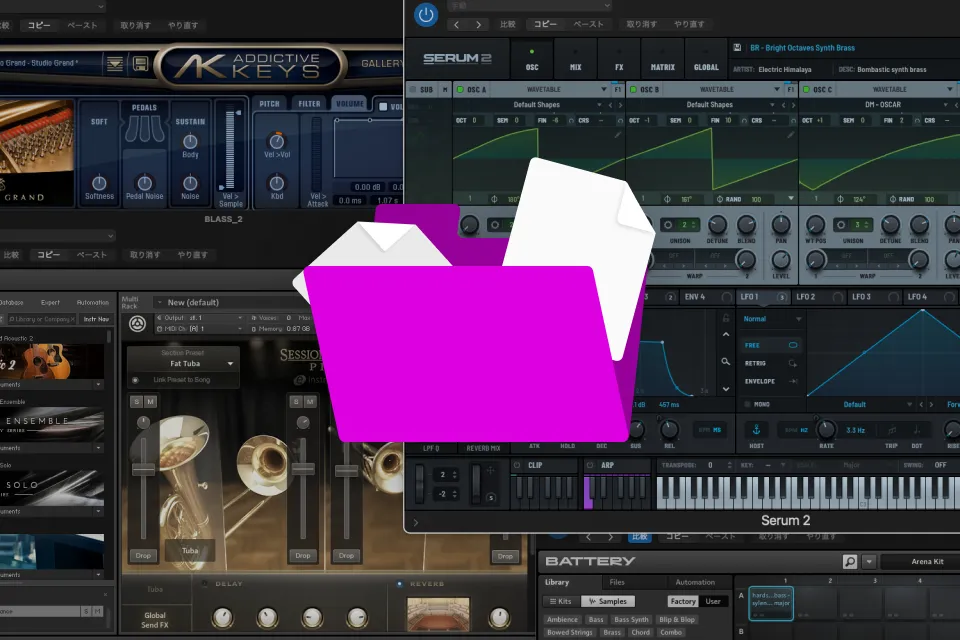Click Global Send FX in Session Horns

155,620
